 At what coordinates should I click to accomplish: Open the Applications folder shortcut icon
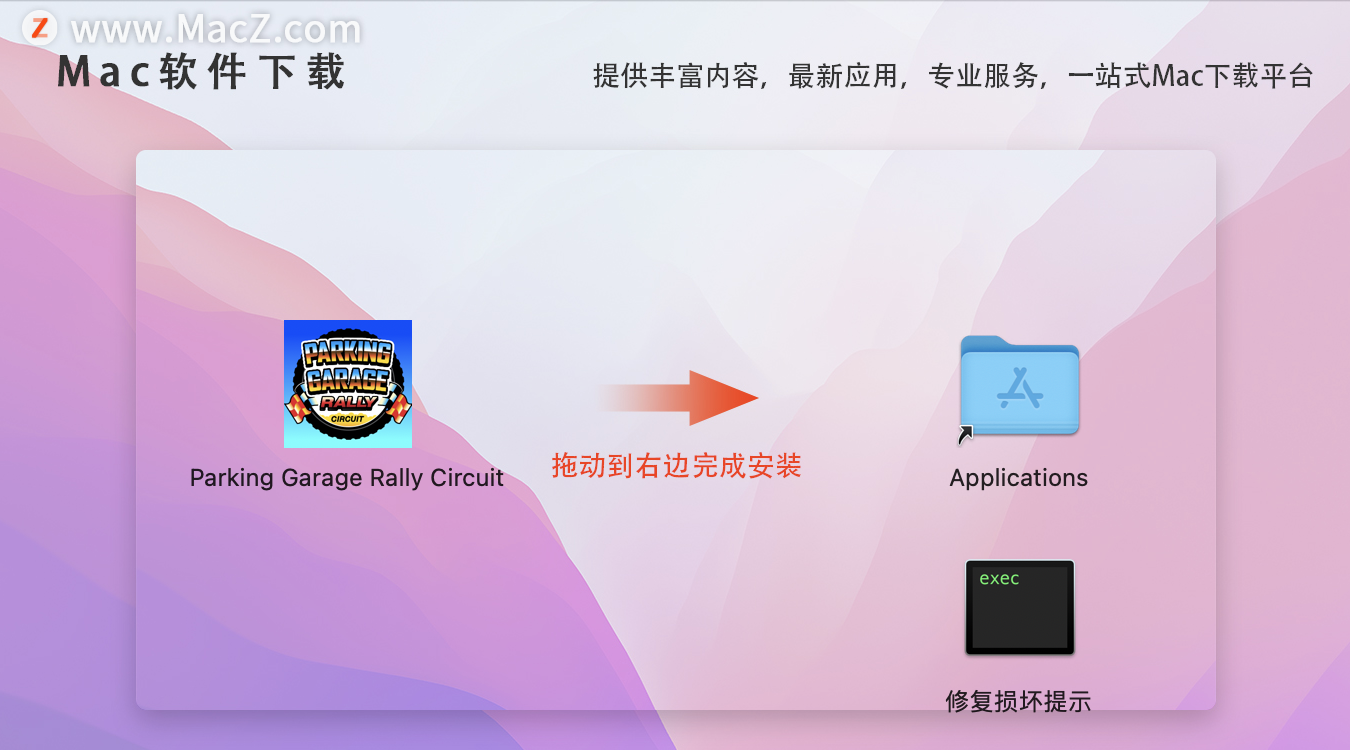[1019, 387]
